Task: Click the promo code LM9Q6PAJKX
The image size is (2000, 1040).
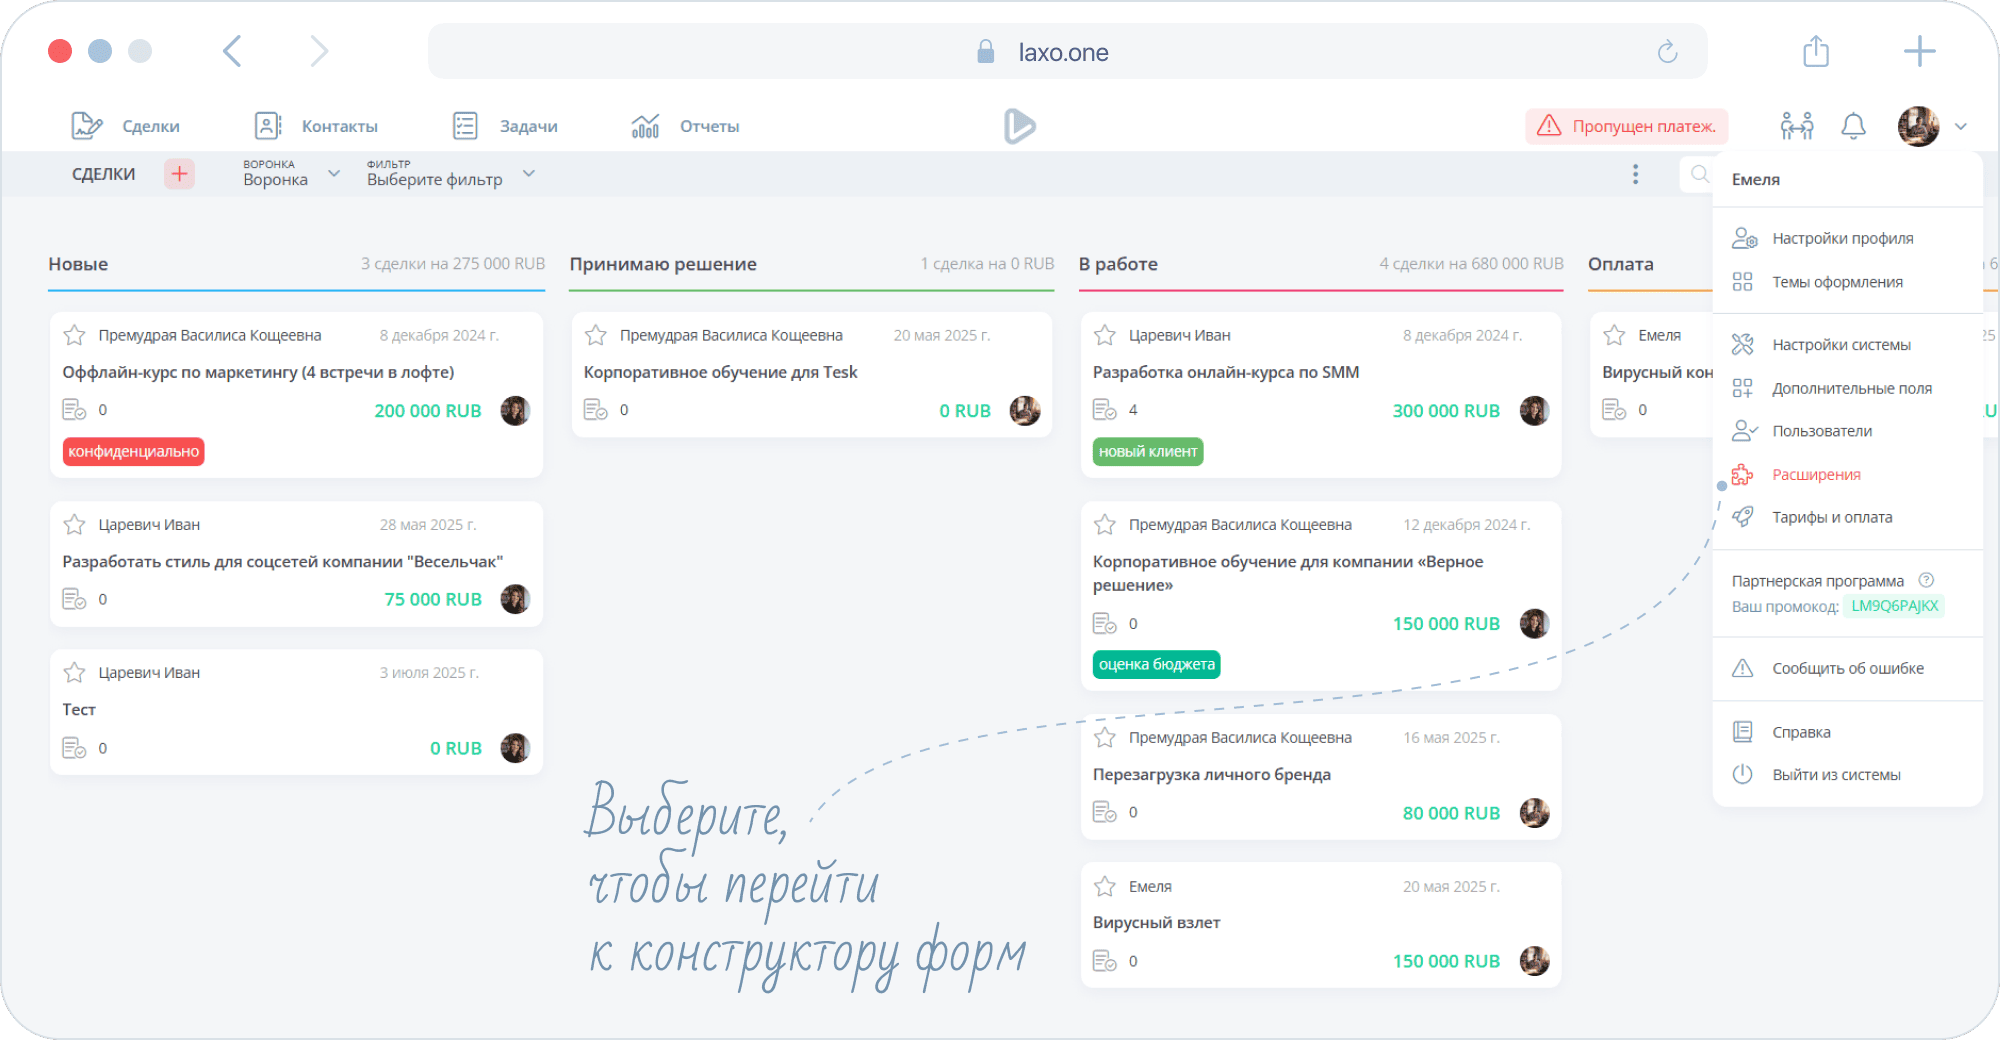Action: click(1894, 606)
